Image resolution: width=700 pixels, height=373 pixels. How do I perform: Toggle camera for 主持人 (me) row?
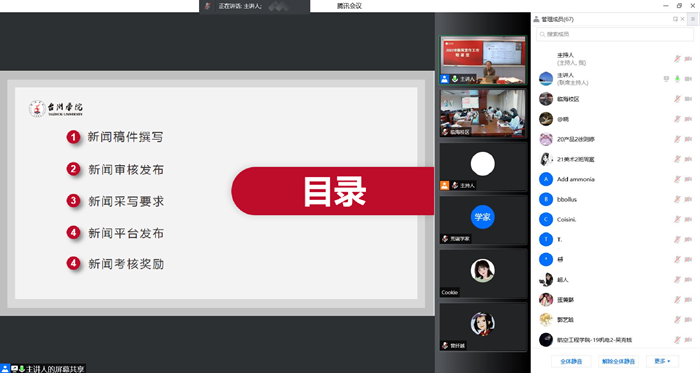[x=688, y=59]
